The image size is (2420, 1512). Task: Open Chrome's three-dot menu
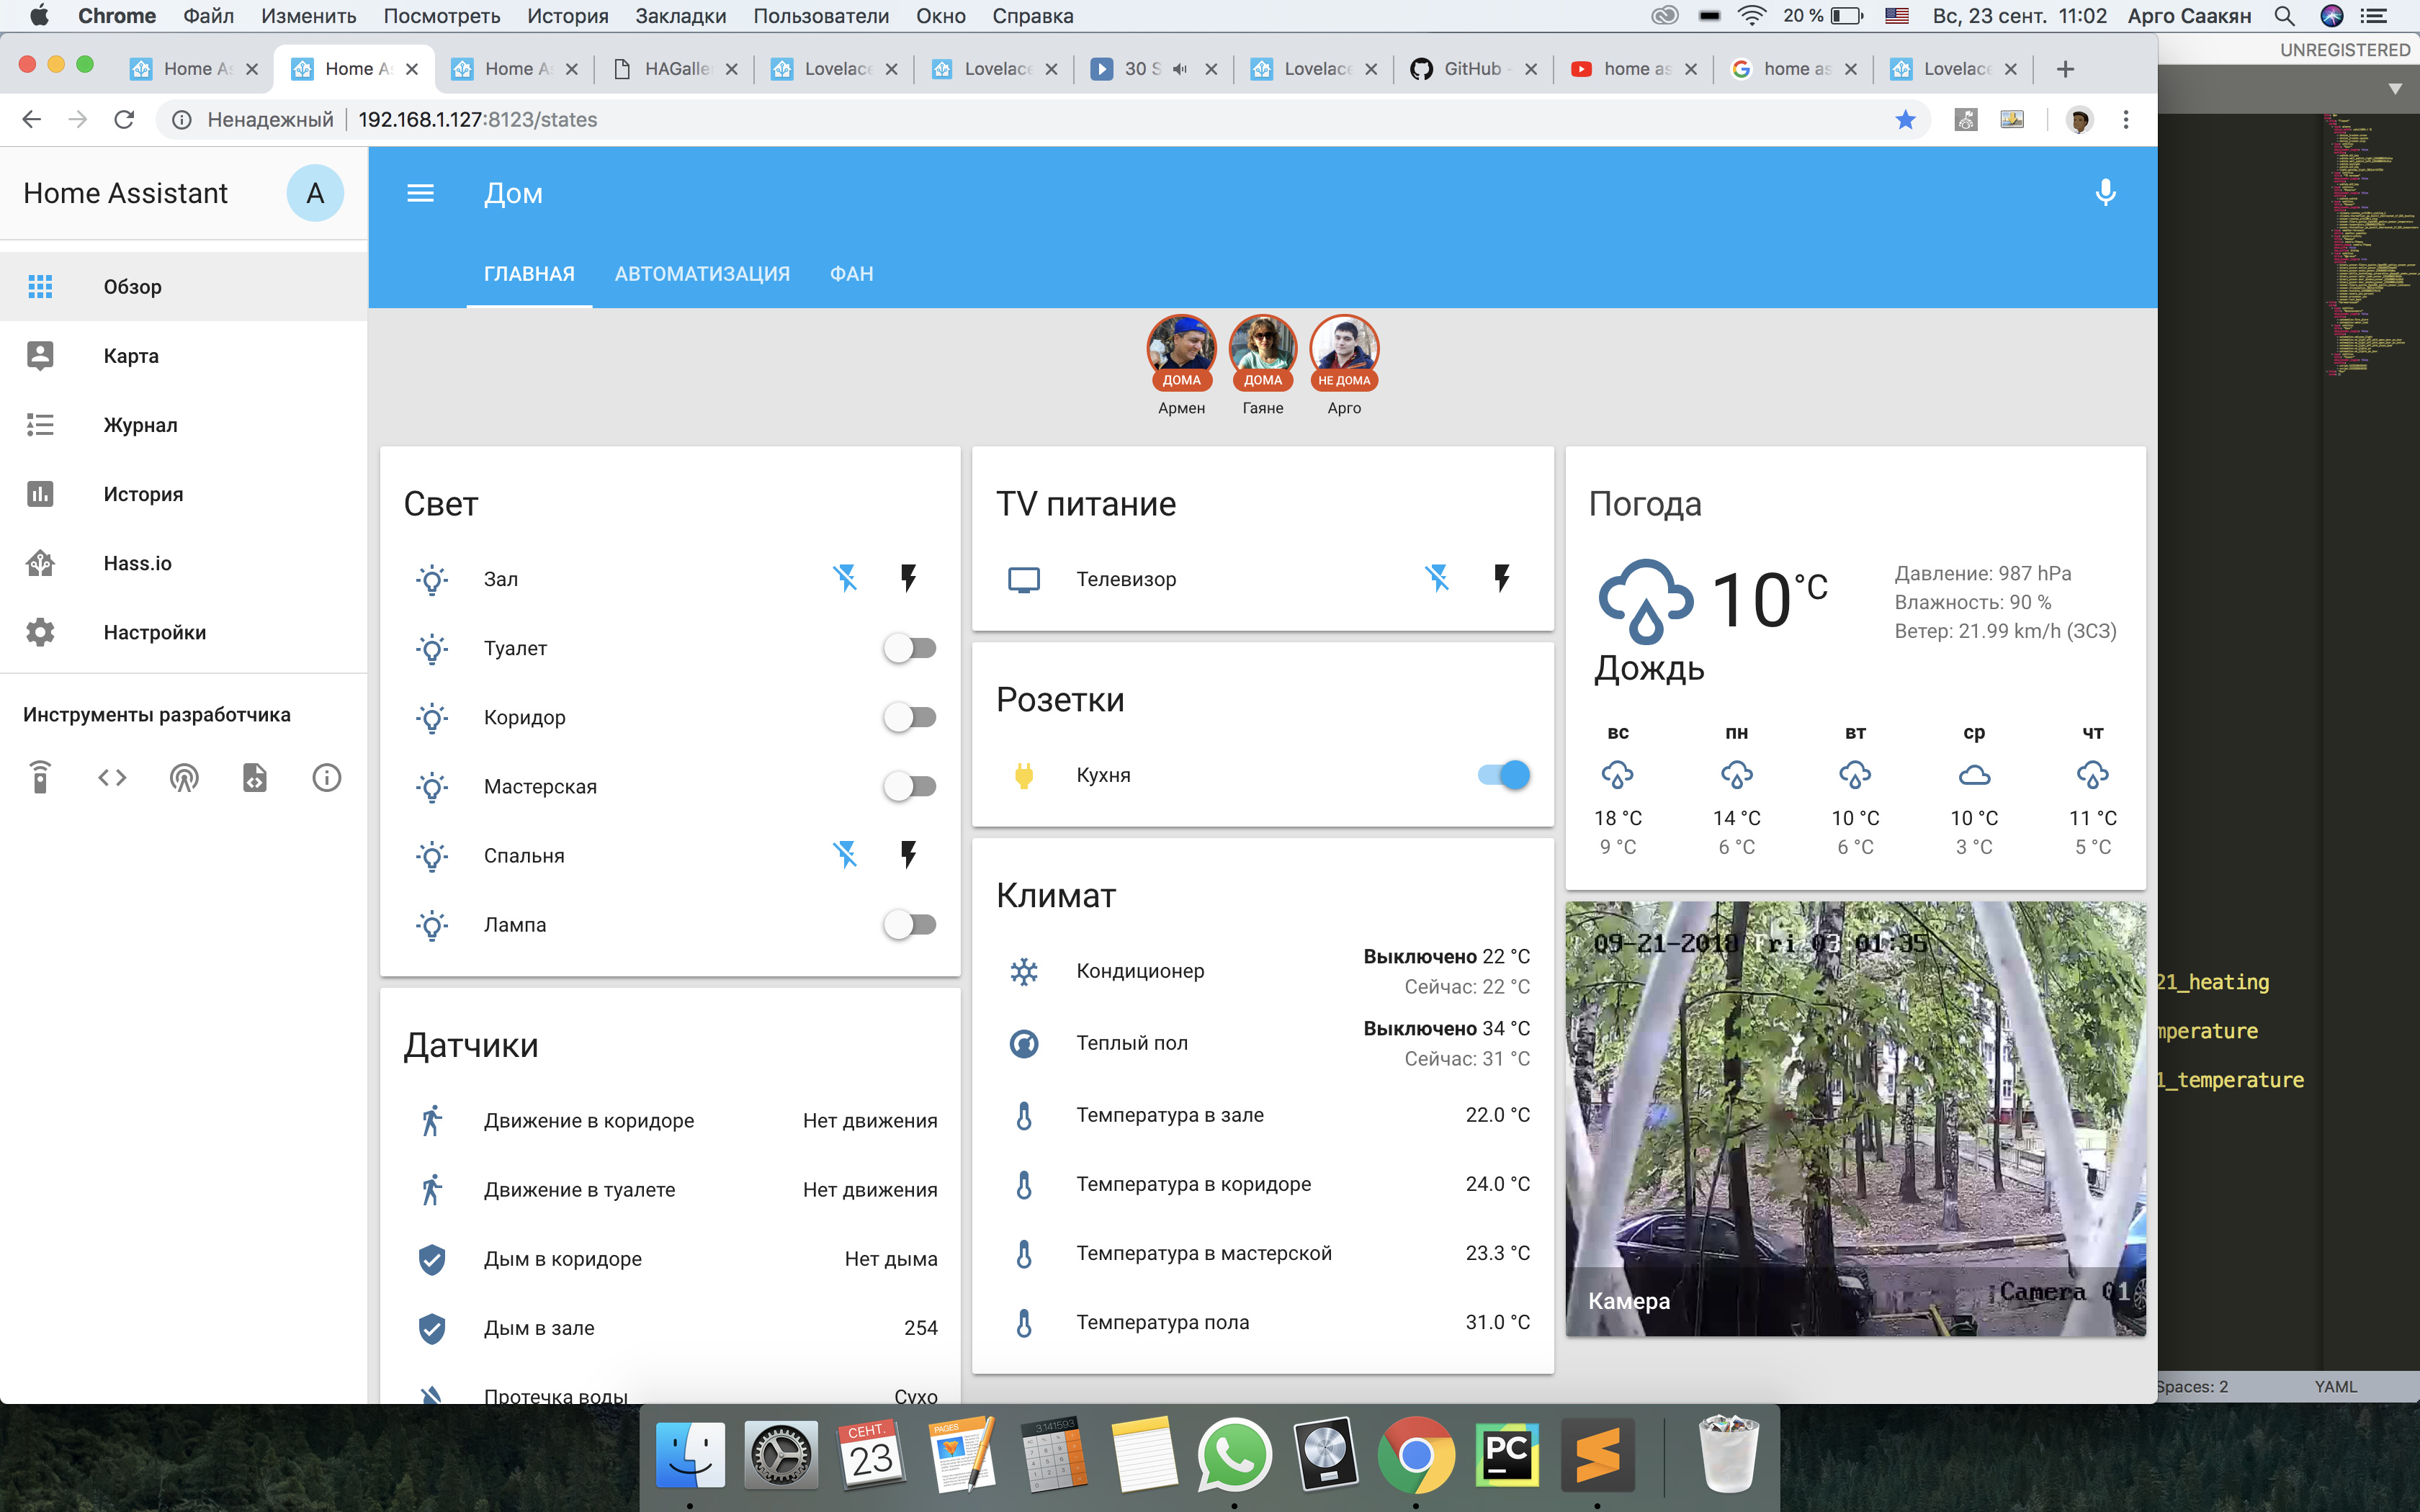pos(2126,120)
